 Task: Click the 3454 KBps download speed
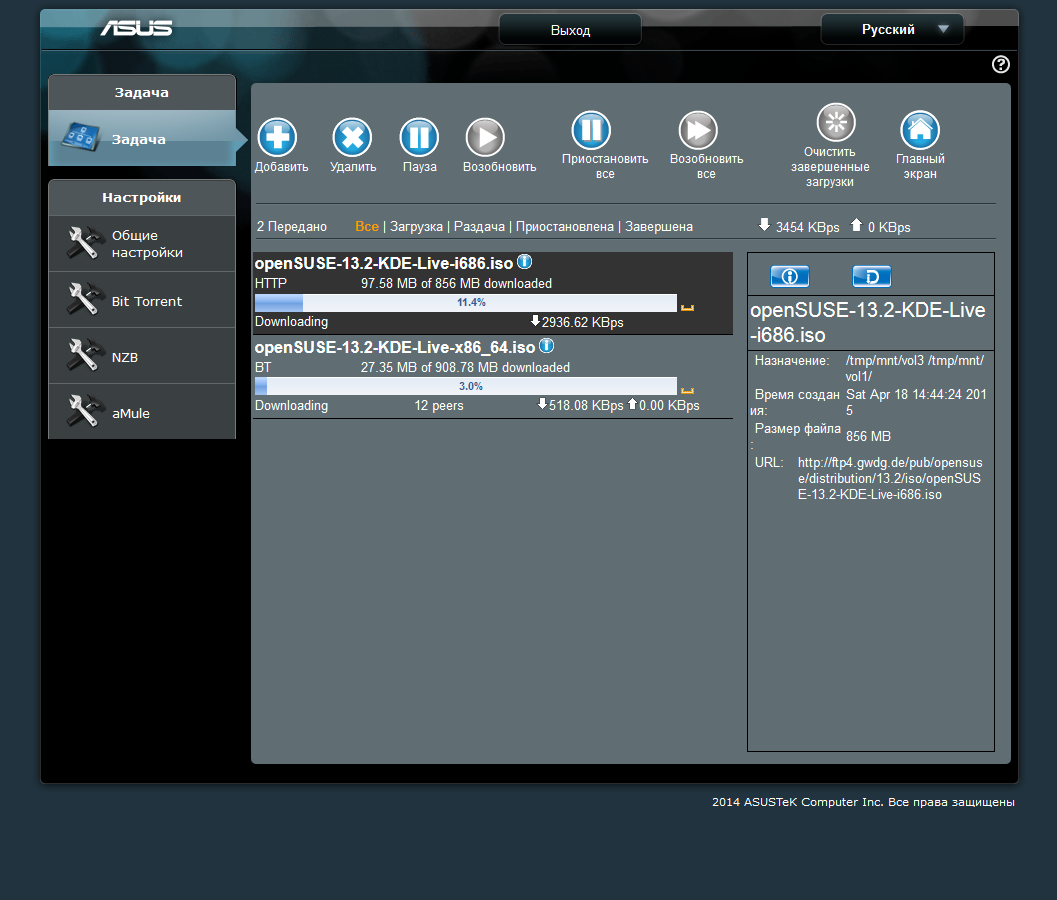click(807, 227)
